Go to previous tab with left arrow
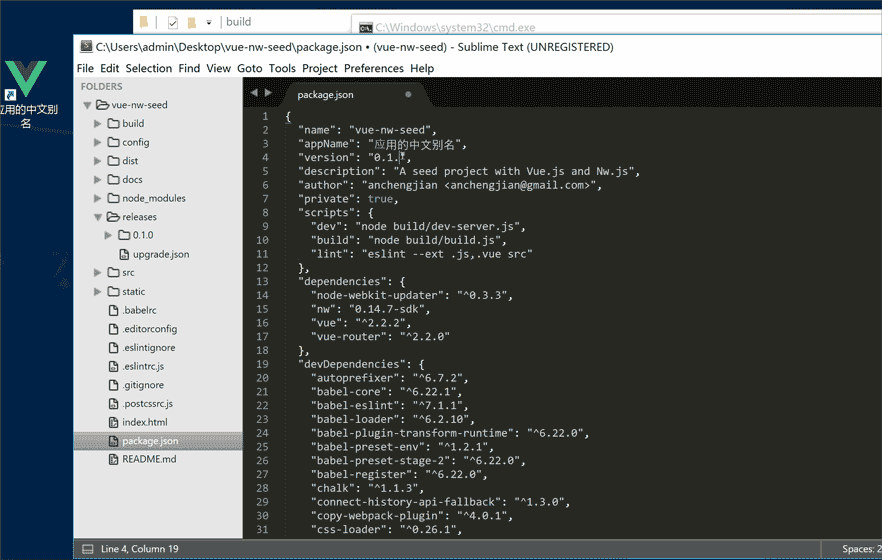This screenshot has width=882, height=560. pyautogui.click(x=254, y=93)
